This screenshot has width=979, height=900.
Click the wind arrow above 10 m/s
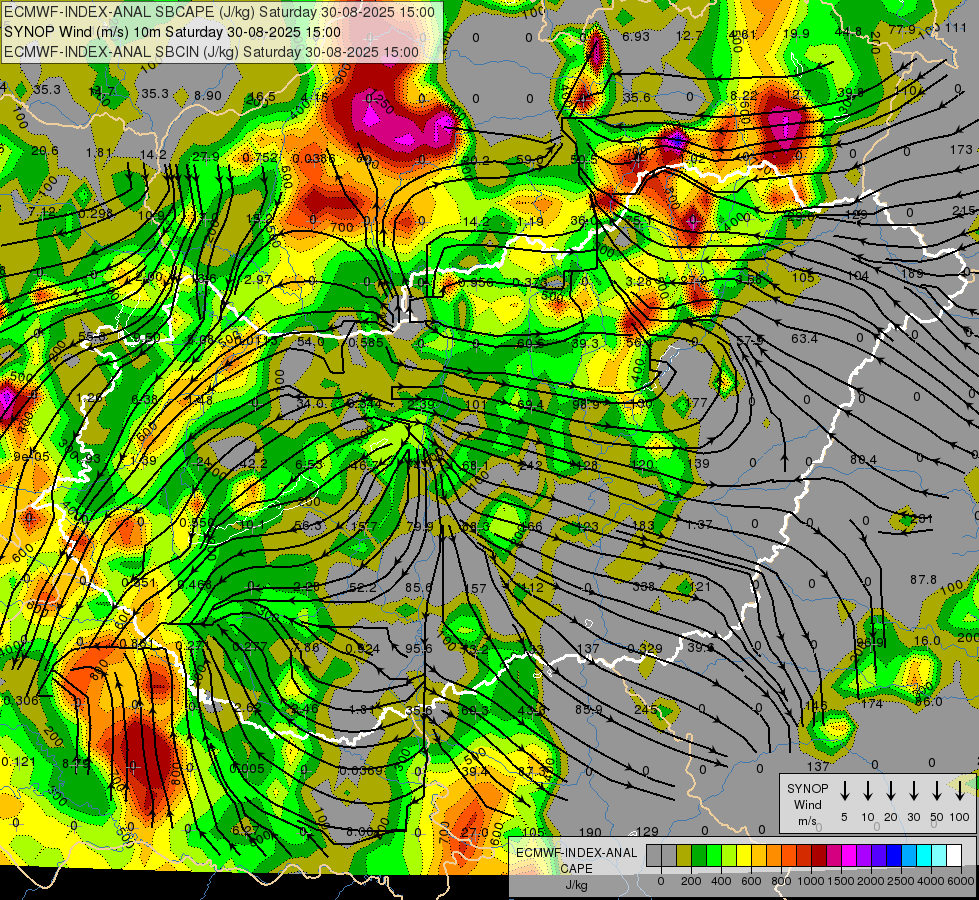(867, 791)
